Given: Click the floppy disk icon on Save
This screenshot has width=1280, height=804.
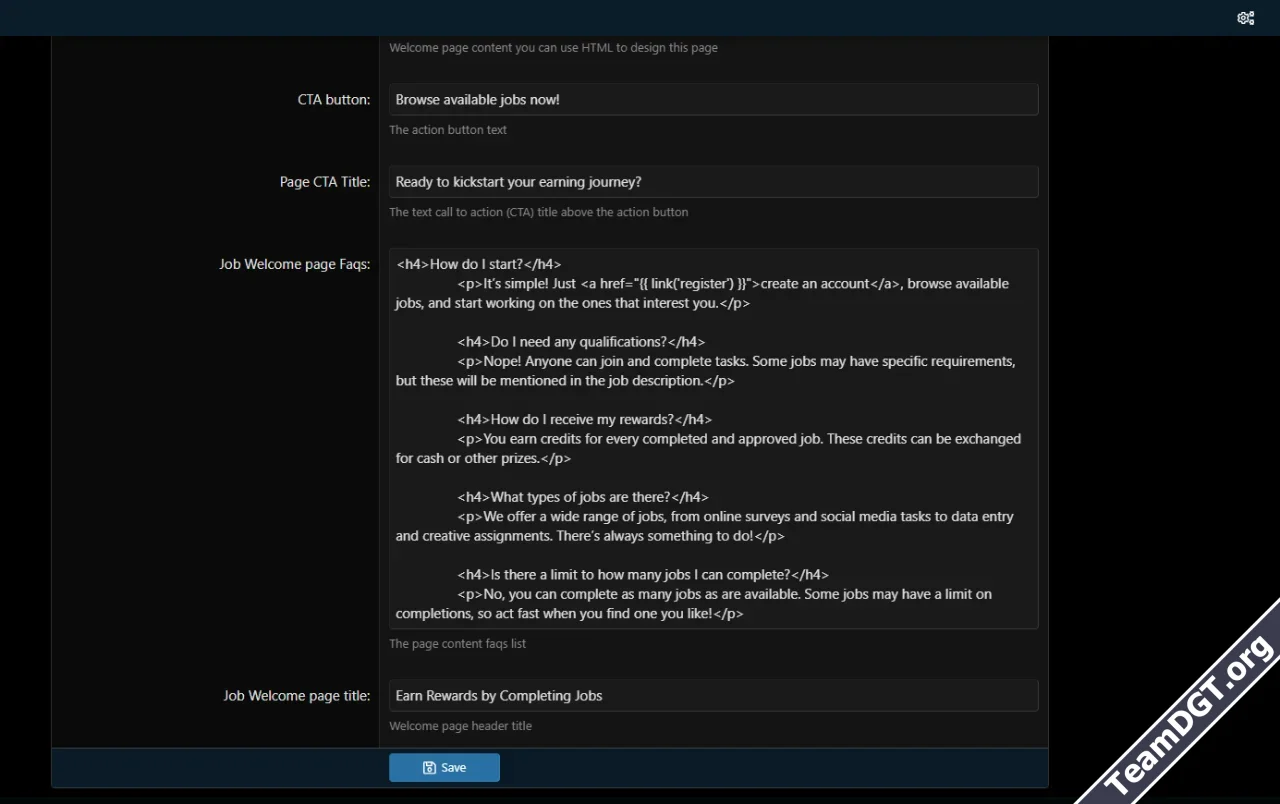Looking at the screenshot, I should click(429, 768).
